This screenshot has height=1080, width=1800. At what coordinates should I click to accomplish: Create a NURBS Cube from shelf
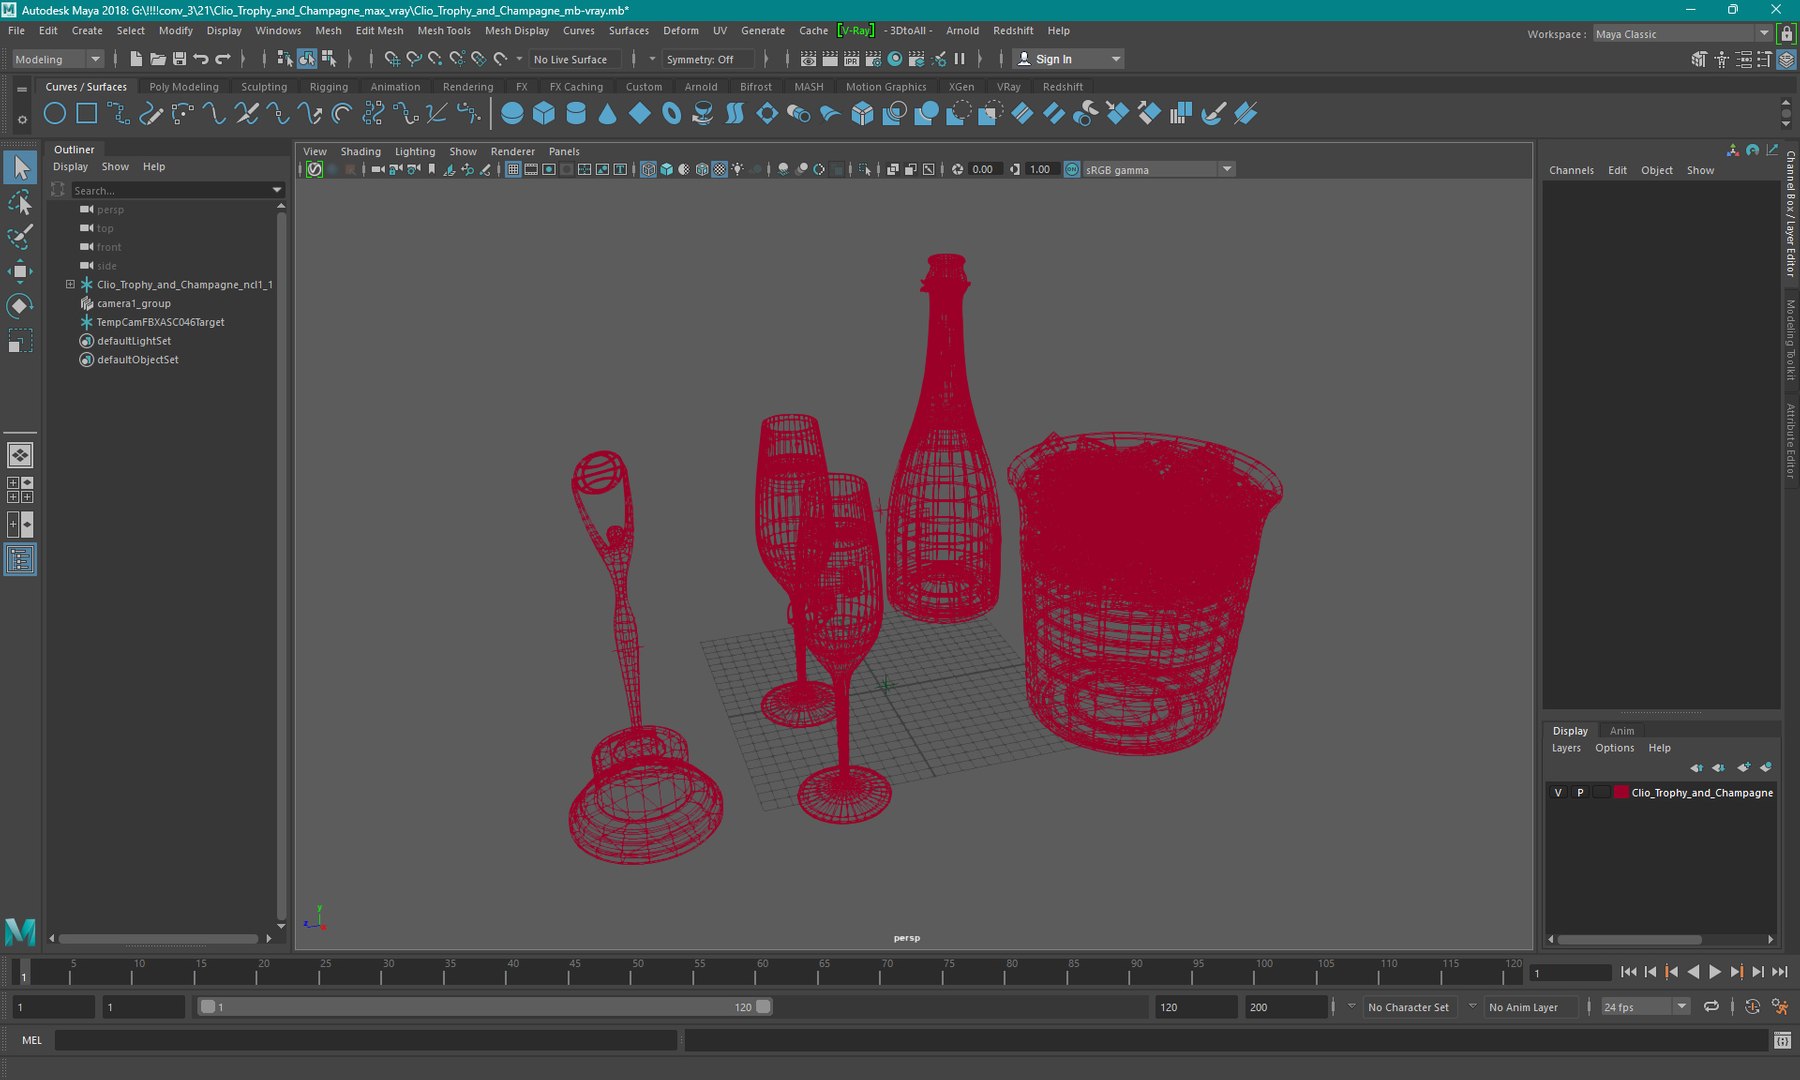tap(544, 114)
